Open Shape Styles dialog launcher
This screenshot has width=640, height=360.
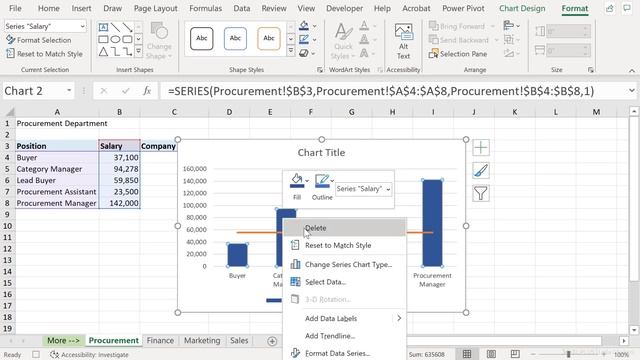click(320, 70)
